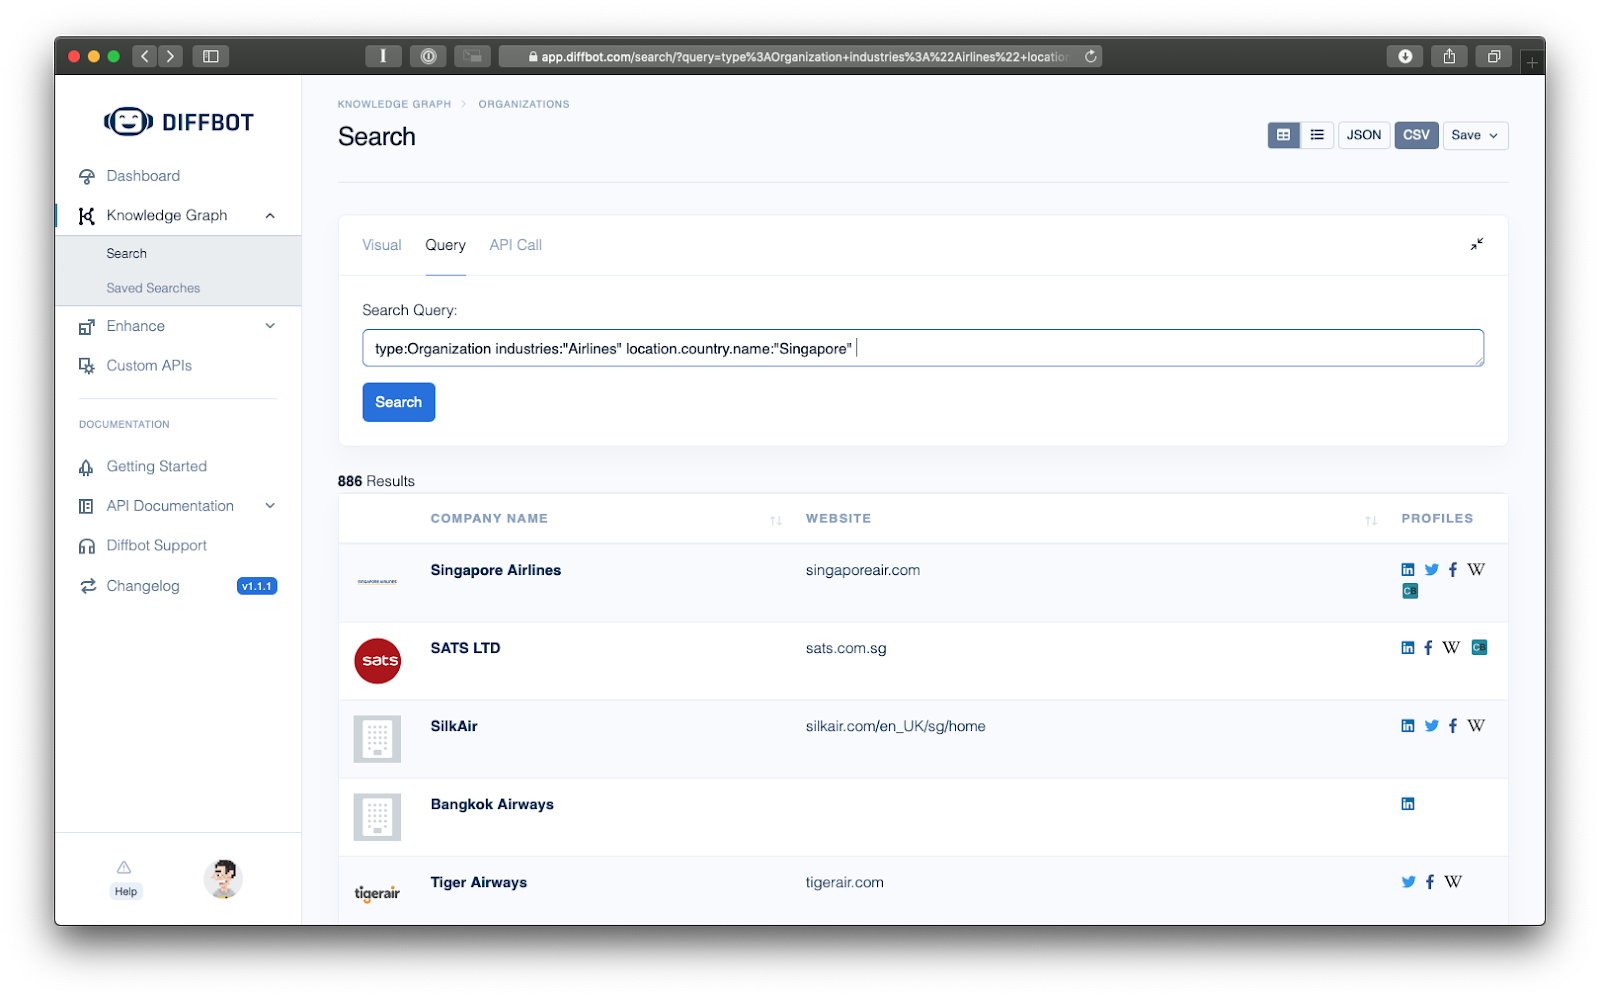Open Singapore Airlines LinkedIn profile
Screen dimensions: 1600x998
(x=1408, y=570)
